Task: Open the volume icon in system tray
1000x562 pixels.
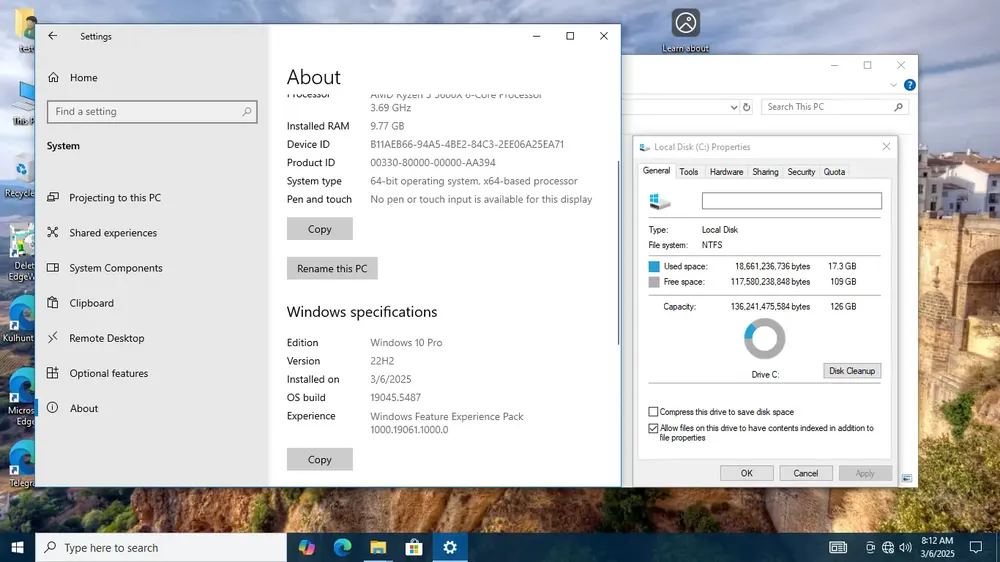Action: (x=905, y=547)
